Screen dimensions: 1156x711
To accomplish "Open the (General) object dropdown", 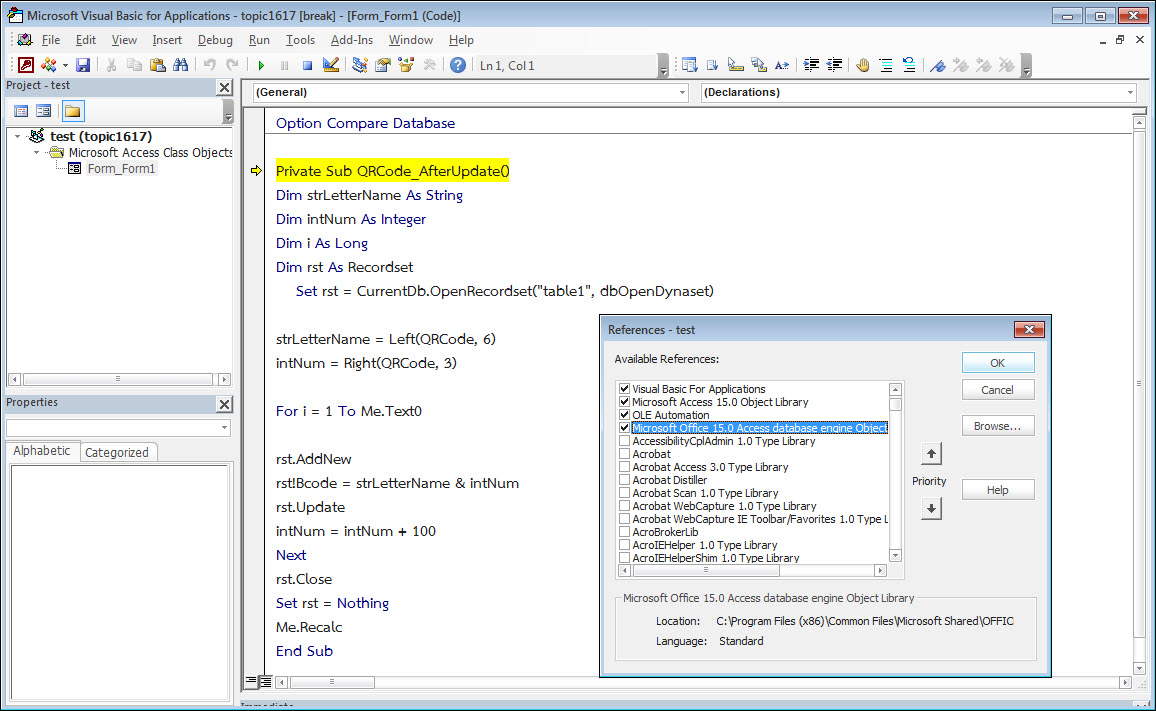I will click(x=683, y=92).
